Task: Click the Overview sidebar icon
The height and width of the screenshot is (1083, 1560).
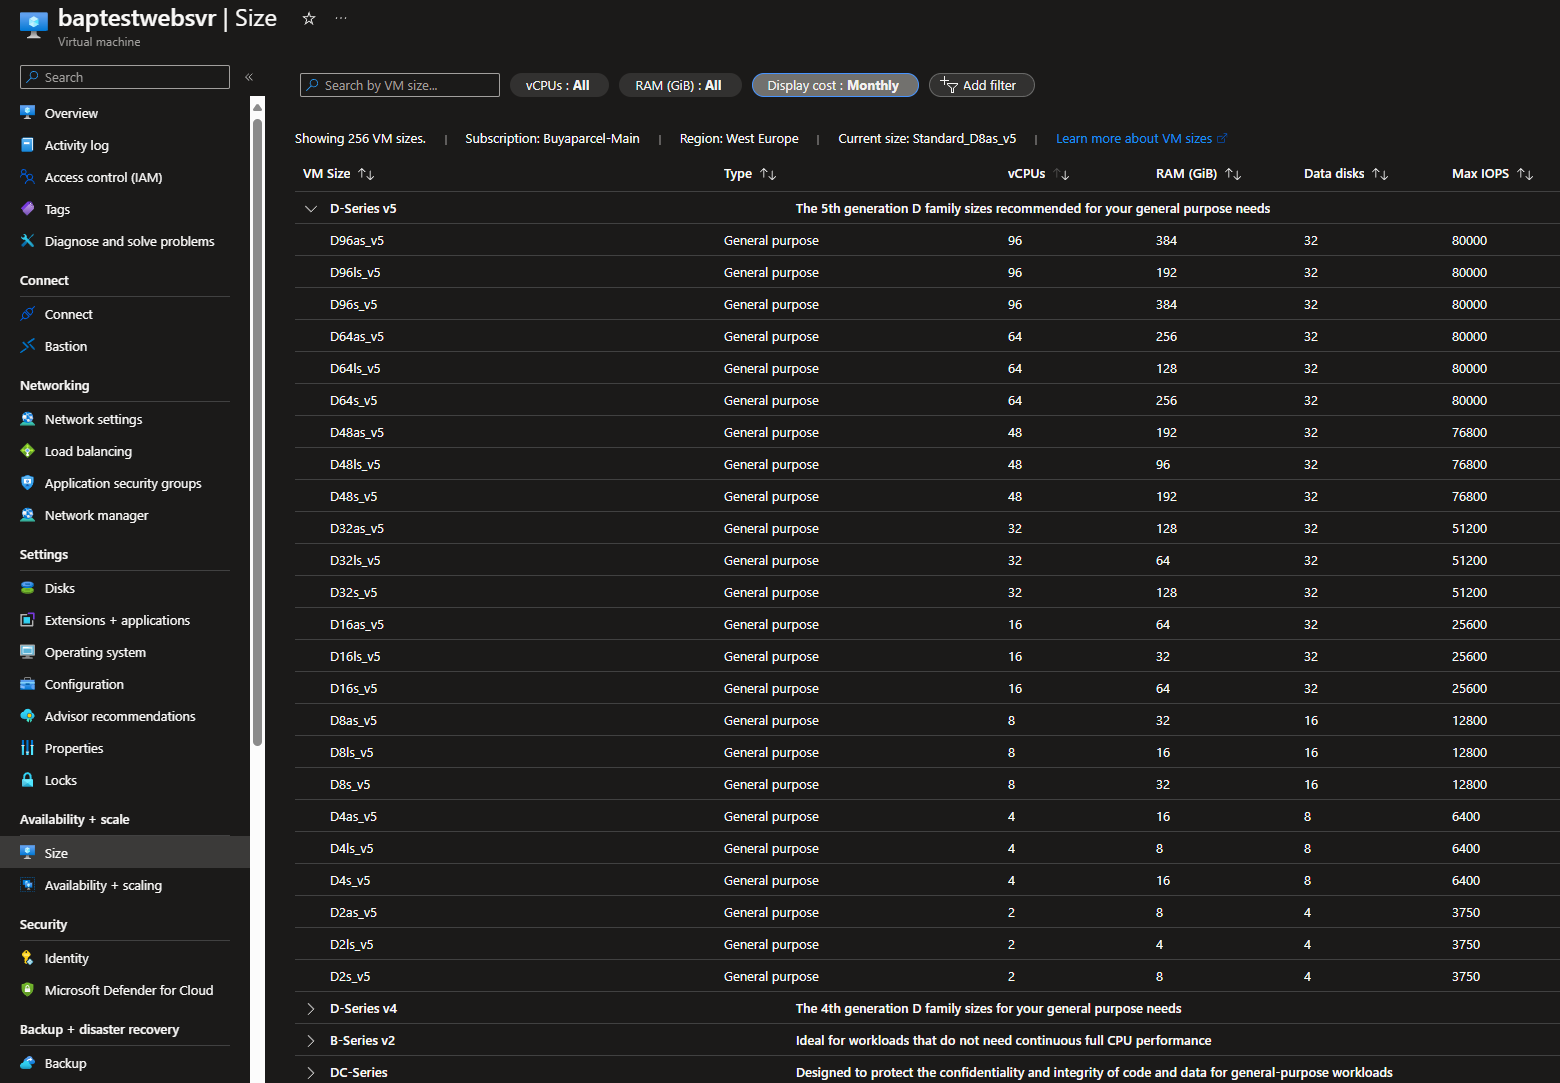Action: [28, 113]
